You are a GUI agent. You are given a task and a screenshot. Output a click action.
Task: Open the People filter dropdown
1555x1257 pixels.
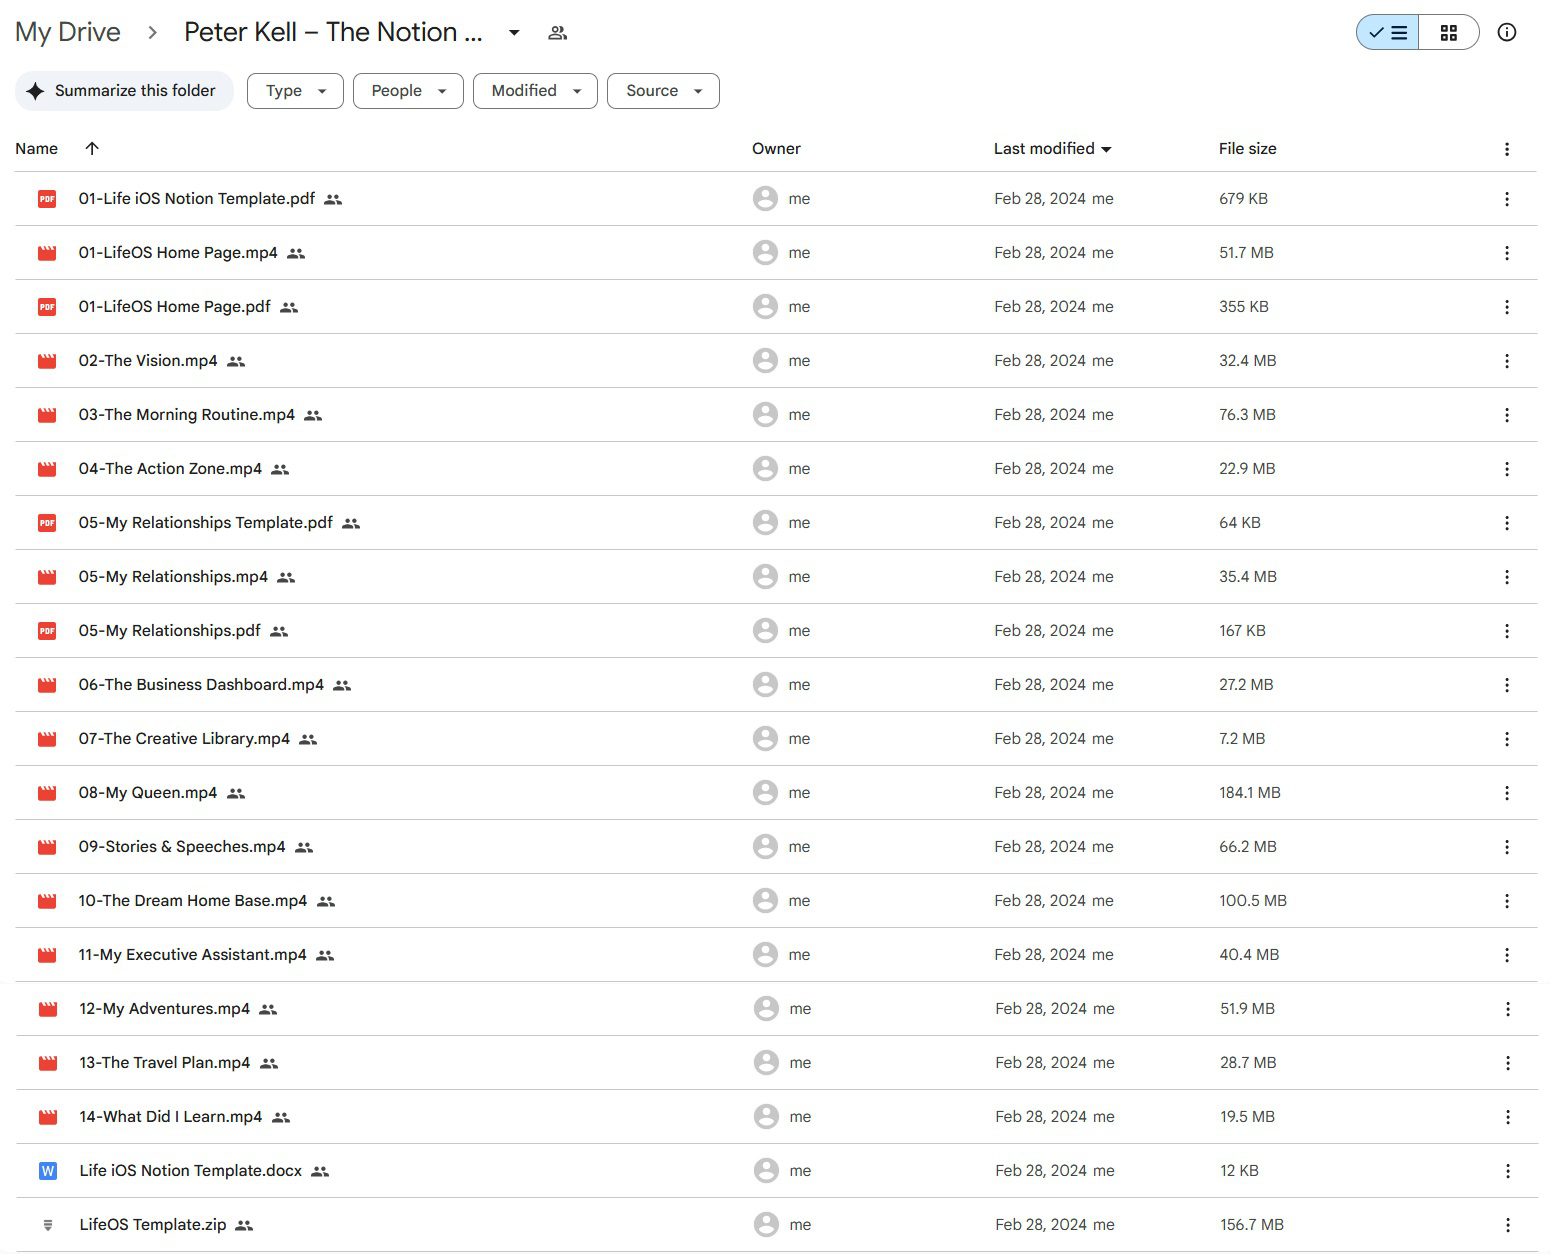point(408,91)
